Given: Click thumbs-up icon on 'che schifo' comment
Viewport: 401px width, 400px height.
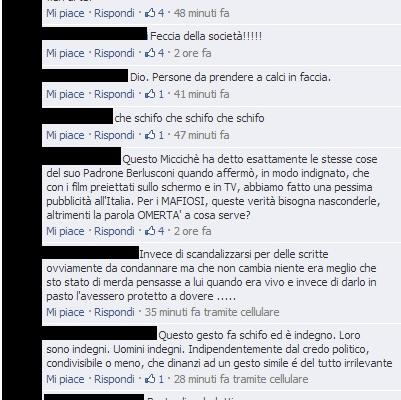Looking at the screenshot, I should click(150, 135).
